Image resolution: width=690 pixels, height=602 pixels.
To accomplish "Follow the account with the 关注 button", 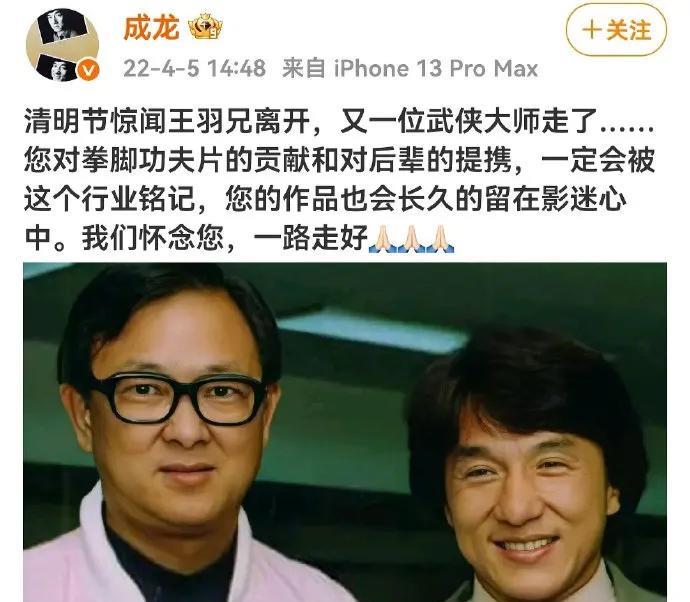I will [x=616, y=30].
